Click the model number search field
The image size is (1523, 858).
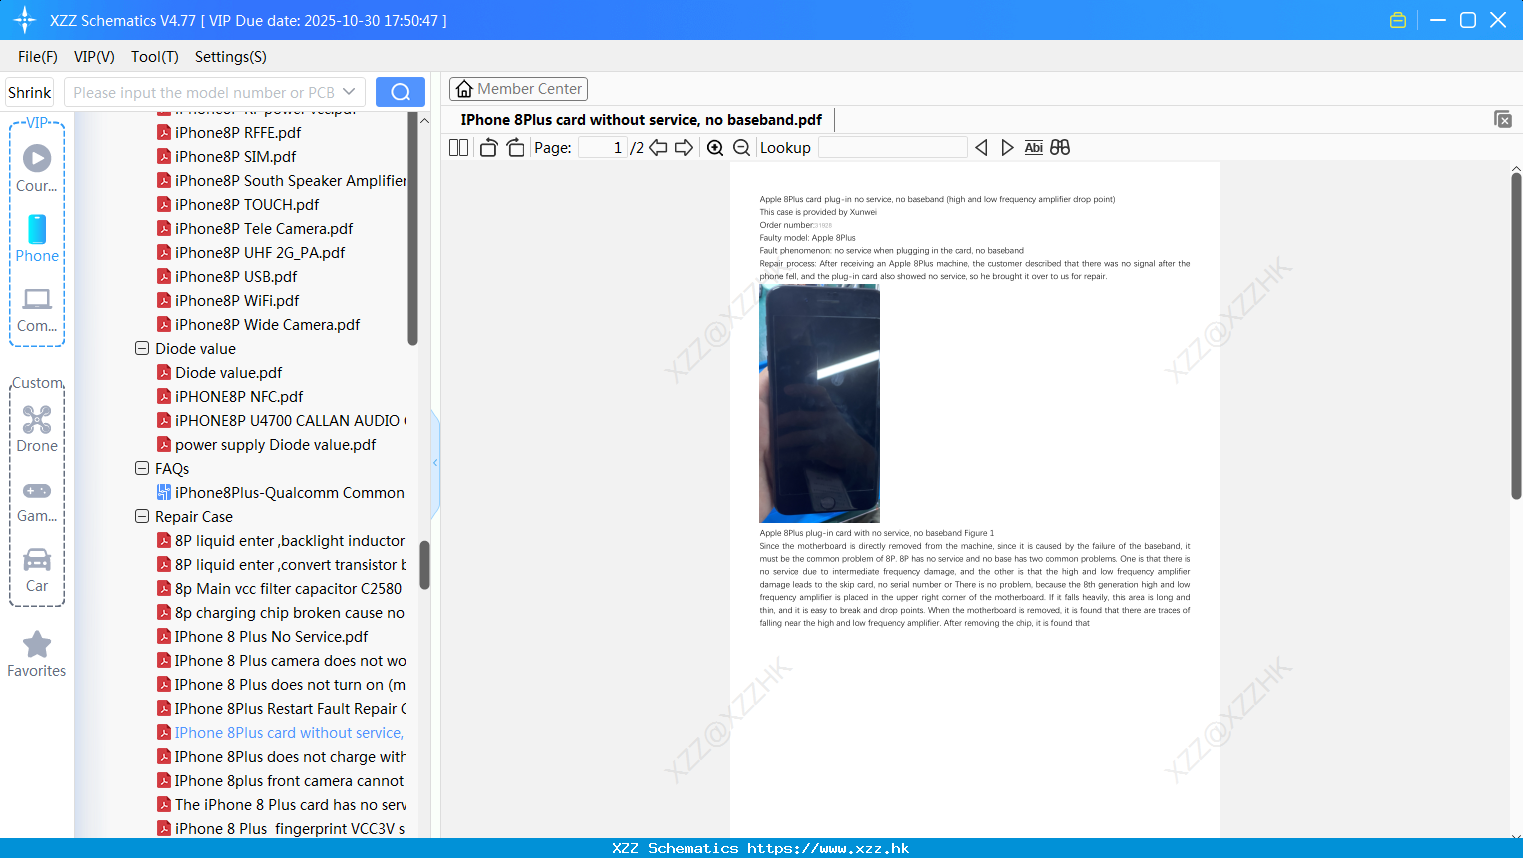coord(204,92)
